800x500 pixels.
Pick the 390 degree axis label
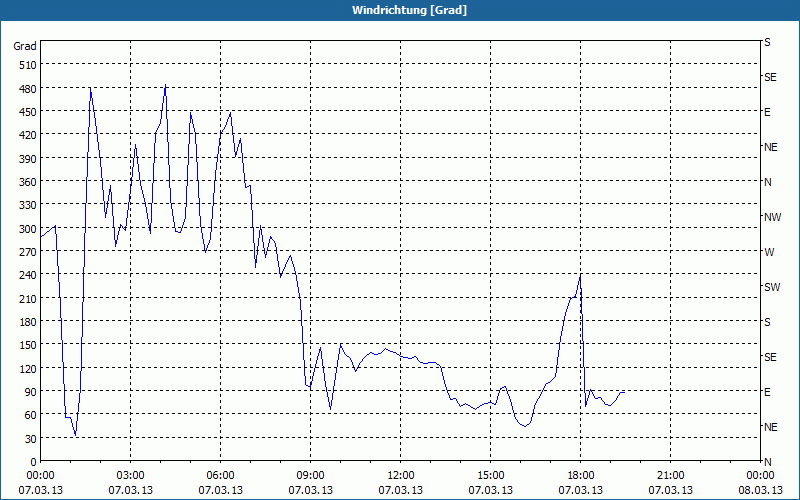[28, 159]
